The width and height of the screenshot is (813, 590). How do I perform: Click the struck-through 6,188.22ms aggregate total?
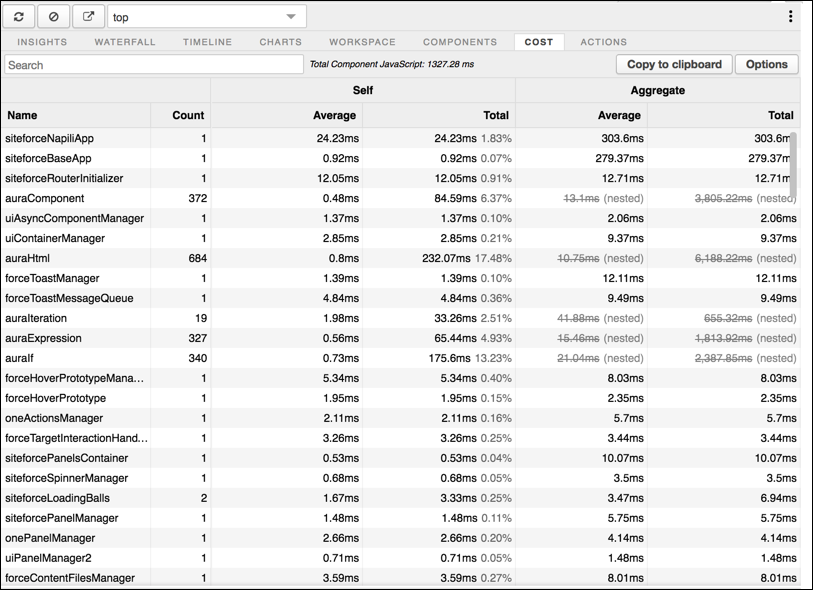(723, 258)
